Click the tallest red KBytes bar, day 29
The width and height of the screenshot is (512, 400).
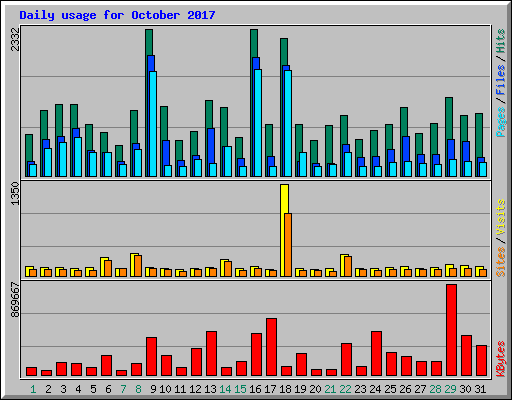452,330
